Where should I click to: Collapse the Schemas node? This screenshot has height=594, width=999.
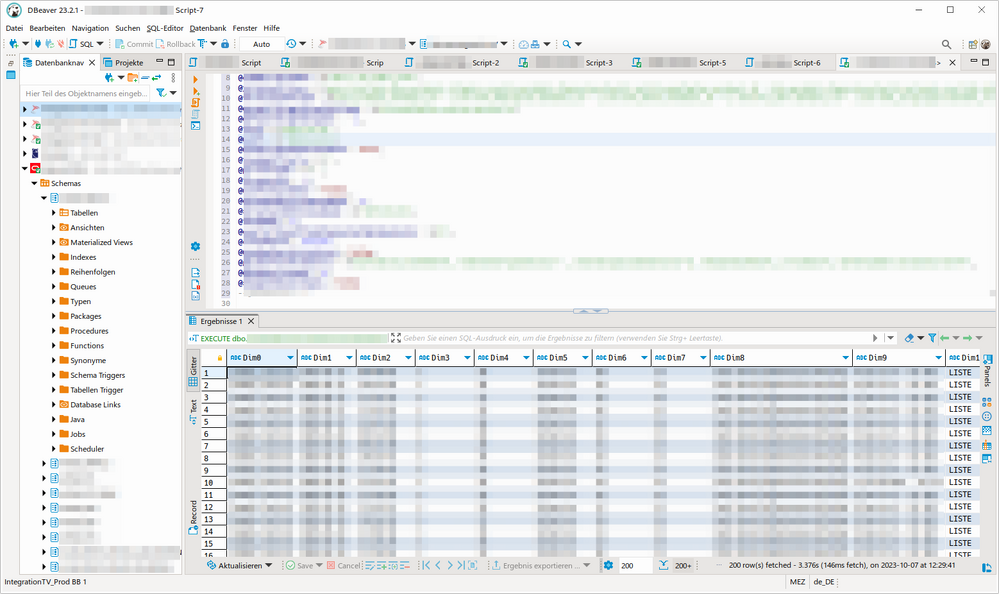(x=34, y=183)
